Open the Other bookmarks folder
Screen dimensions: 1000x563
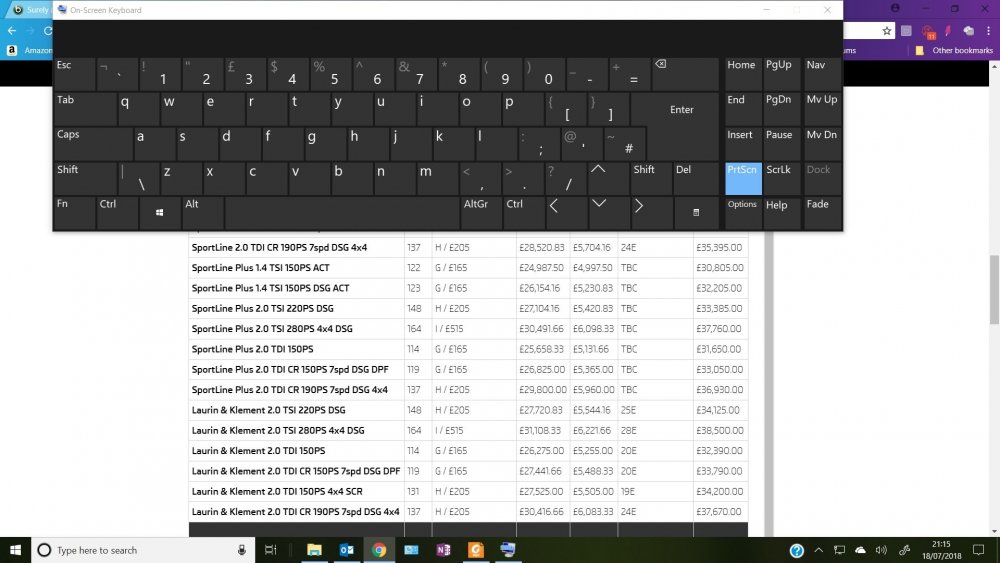(x=954, y=50)
